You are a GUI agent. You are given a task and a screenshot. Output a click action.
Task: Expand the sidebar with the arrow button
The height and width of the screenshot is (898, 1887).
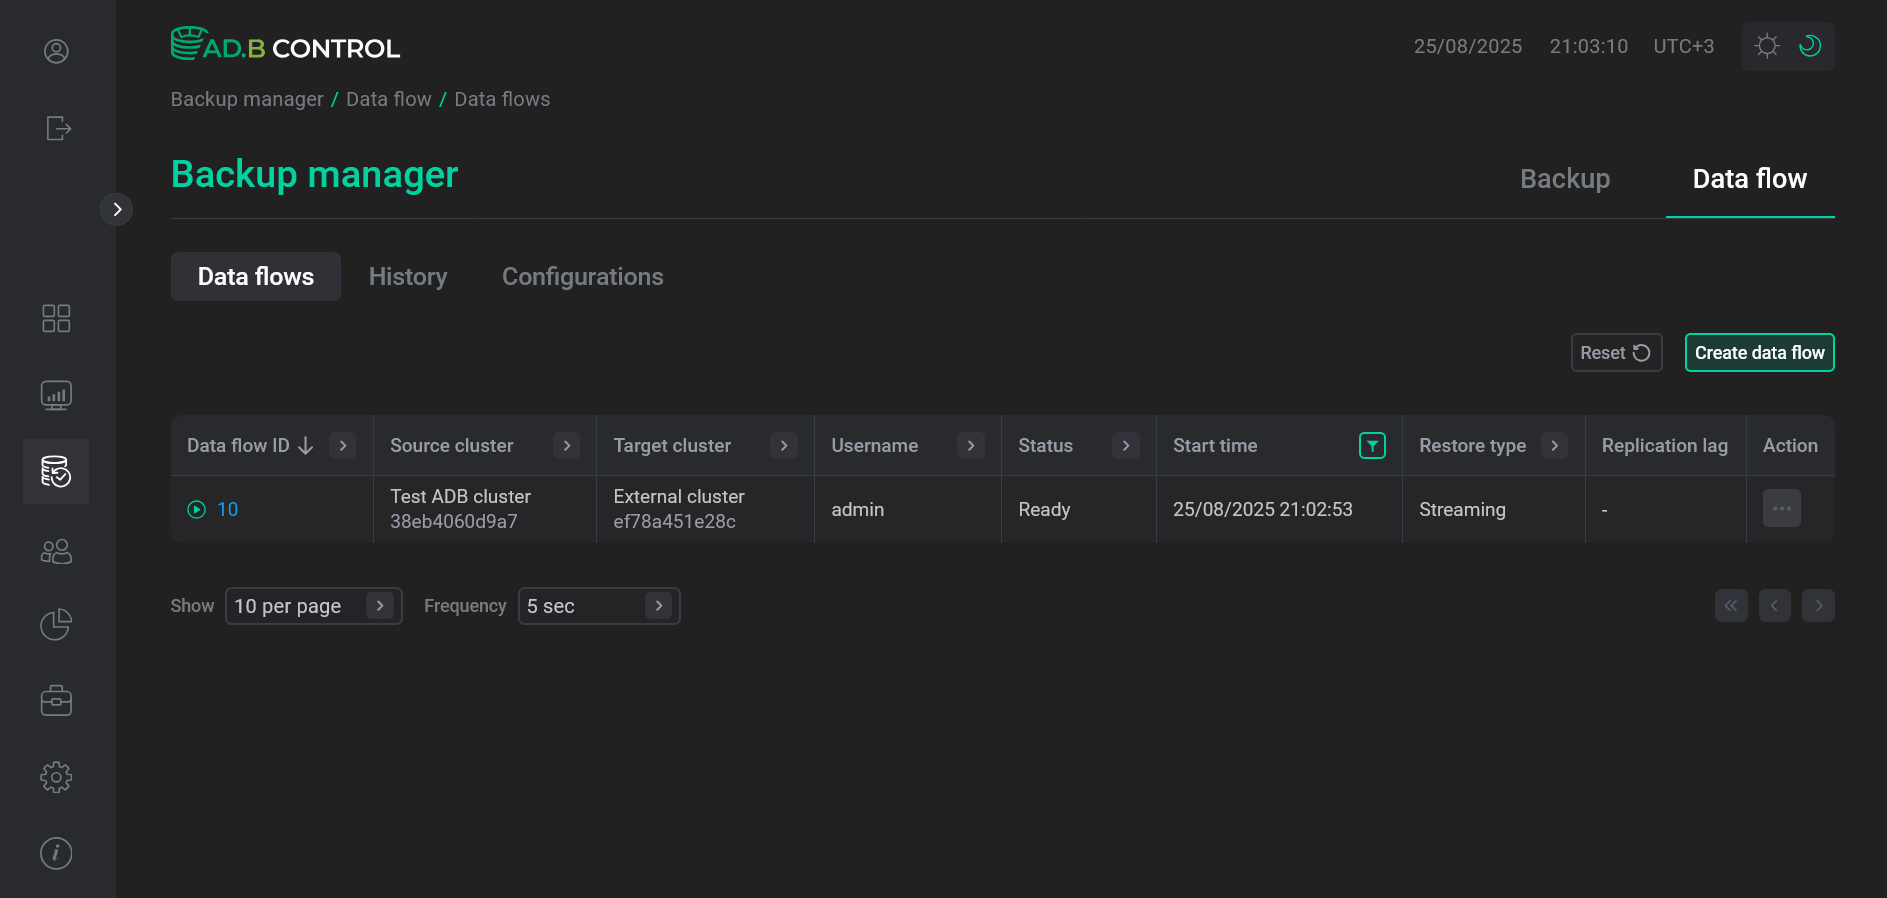pos(117,209)
